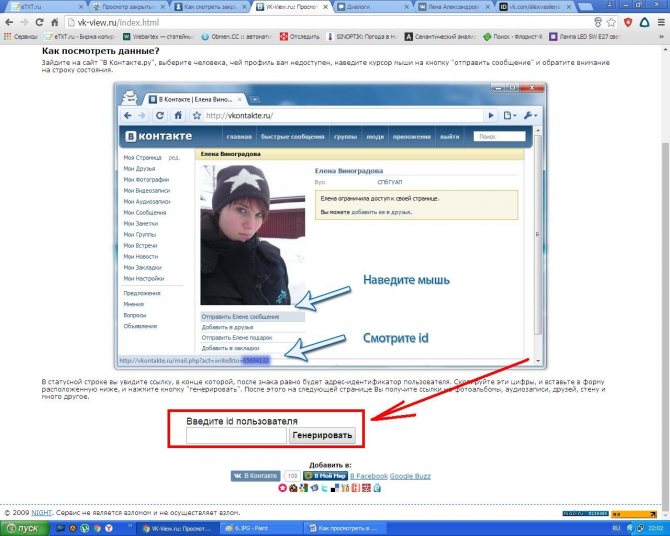This screenshot has height=536, width=670.
Task: Click the red Y quick launch icon
Action: (109, 528)
